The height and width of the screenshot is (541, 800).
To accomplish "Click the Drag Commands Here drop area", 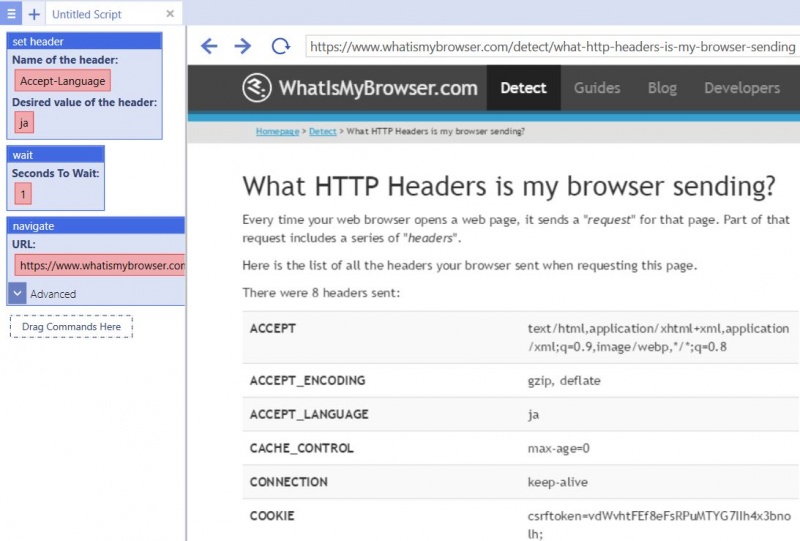I will [x=71, y=327].
